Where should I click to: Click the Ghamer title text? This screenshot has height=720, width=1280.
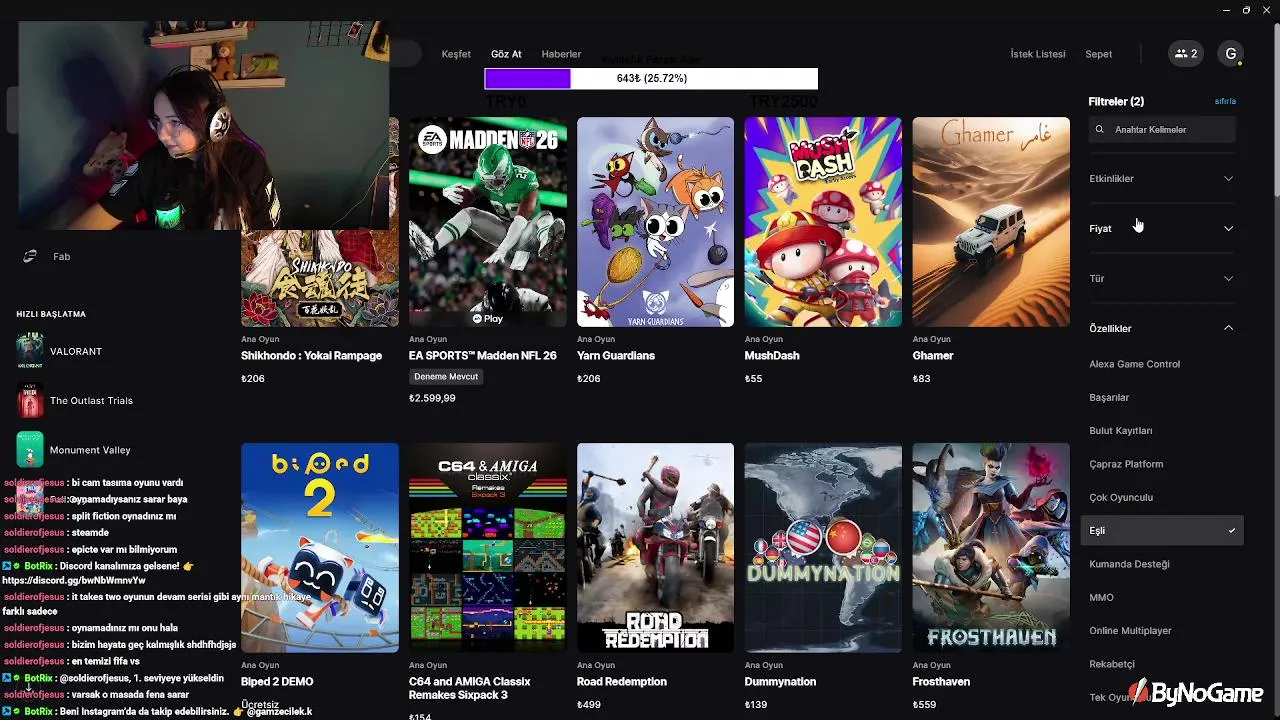click(933, 356)
